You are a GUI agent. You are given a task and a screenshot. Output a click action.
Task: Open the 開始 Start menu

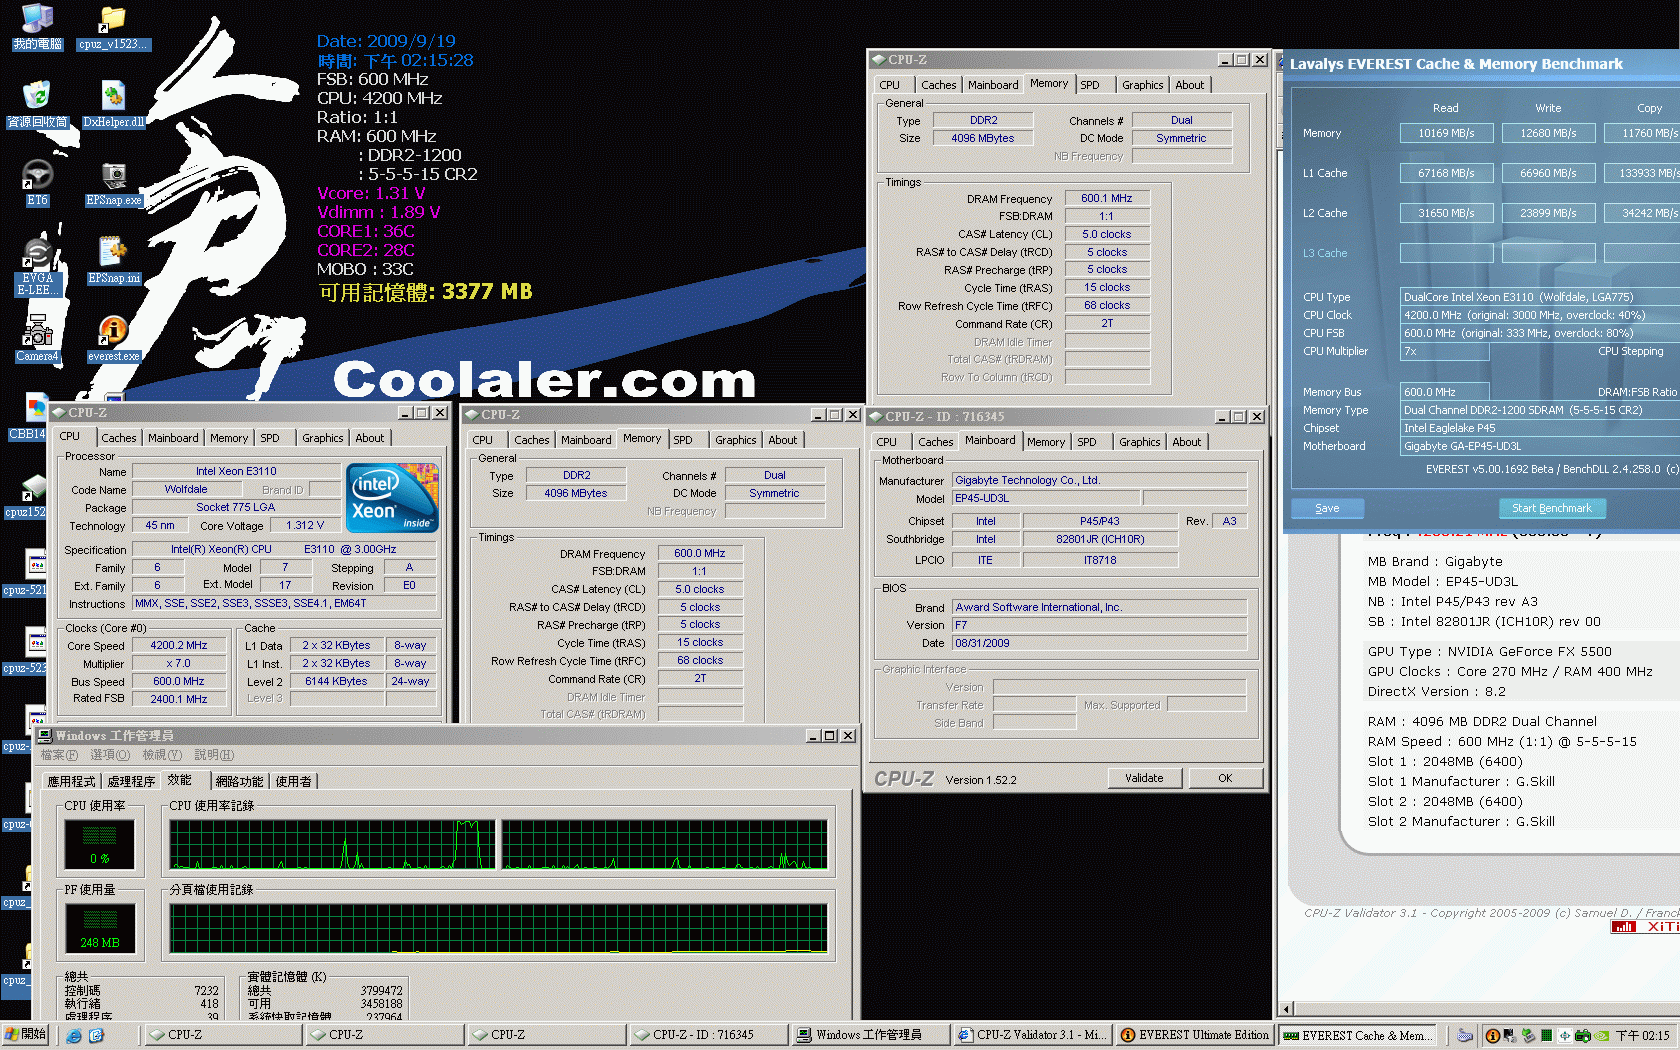pyautogui.click(x=26, y=1035)
